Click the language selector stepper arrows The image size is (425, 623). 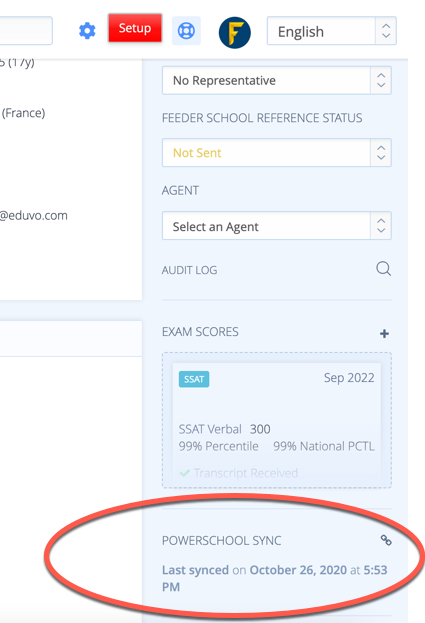tap(386, 31)
